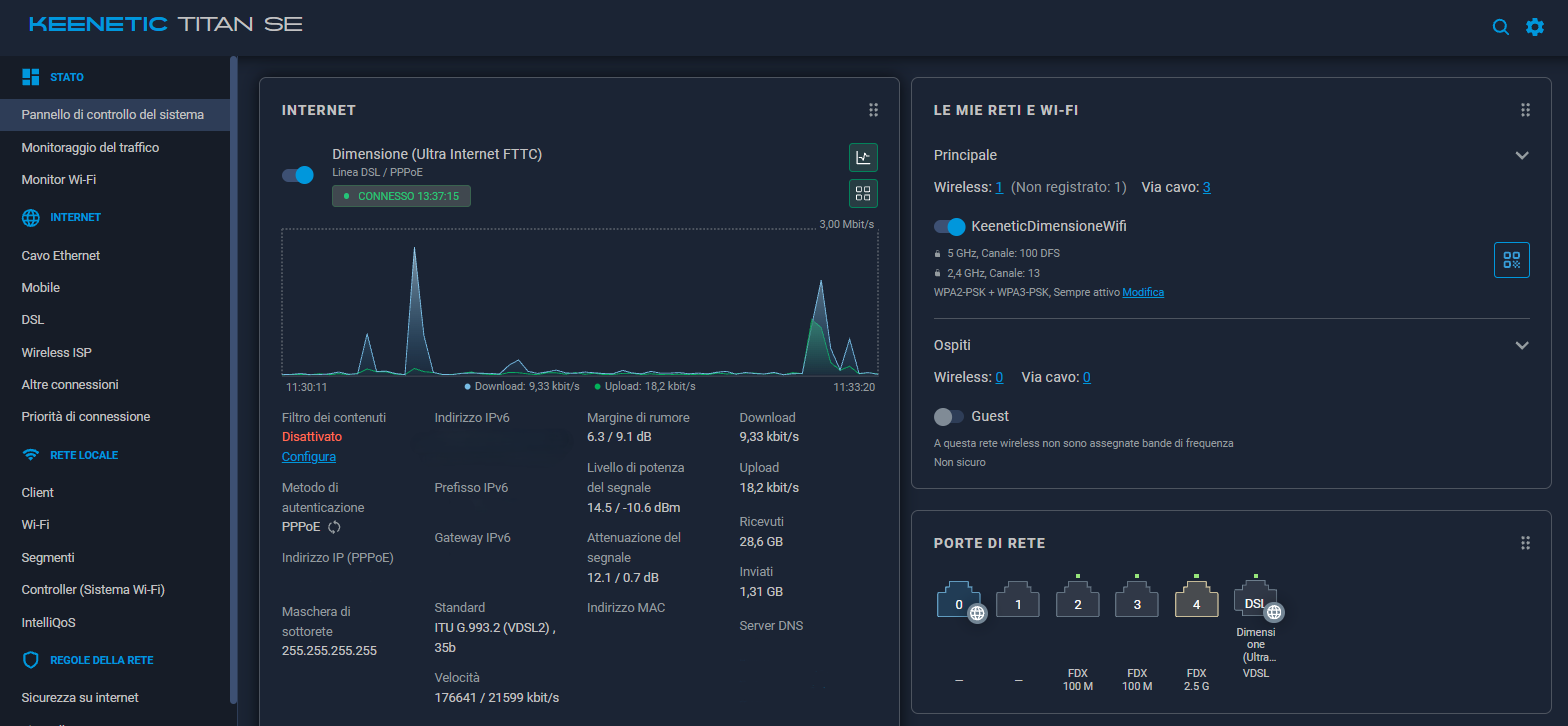Click the sidebar vertical scrollbar
The width and height of the screenshot is (1568, 726).
234,380
